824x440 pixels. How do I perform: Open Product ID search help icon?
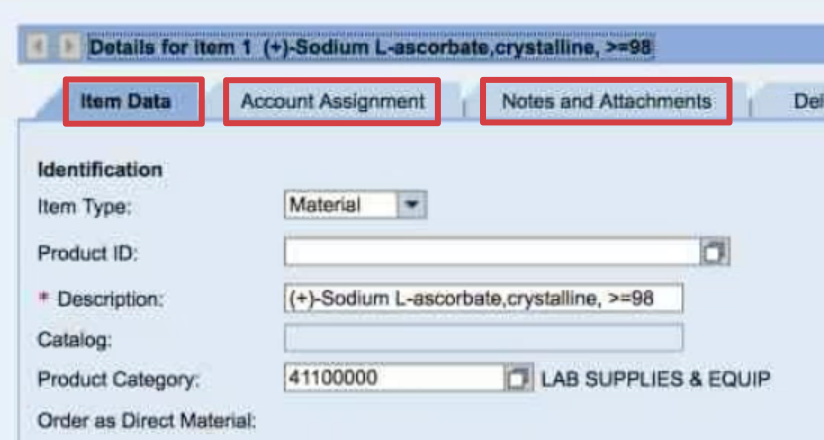coord(714,252)
